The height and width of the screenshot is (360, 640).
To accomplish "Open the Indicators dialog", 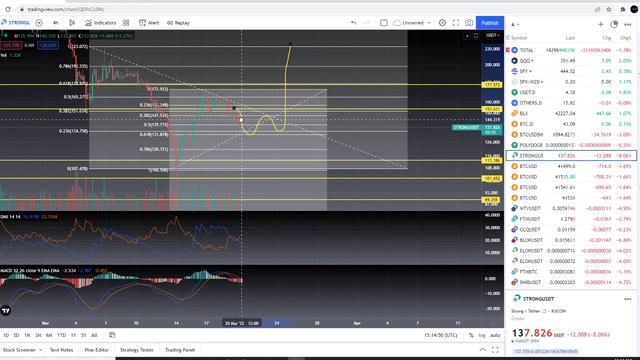I will (x=100, y=23).
